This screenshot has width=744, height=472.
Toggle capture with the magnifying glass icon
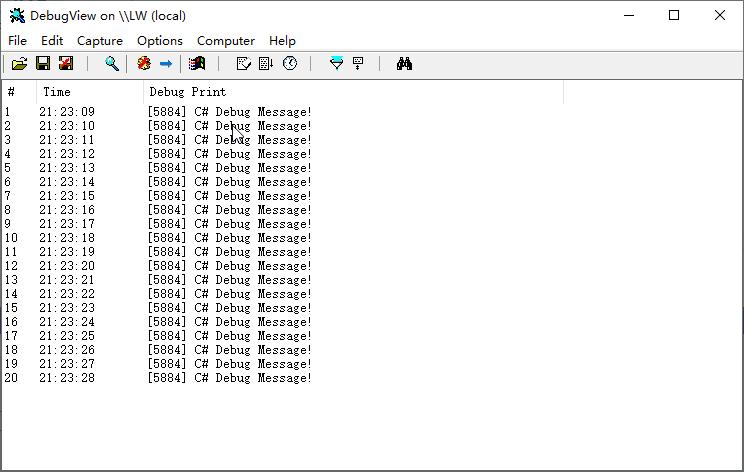[x=112, y=64]
